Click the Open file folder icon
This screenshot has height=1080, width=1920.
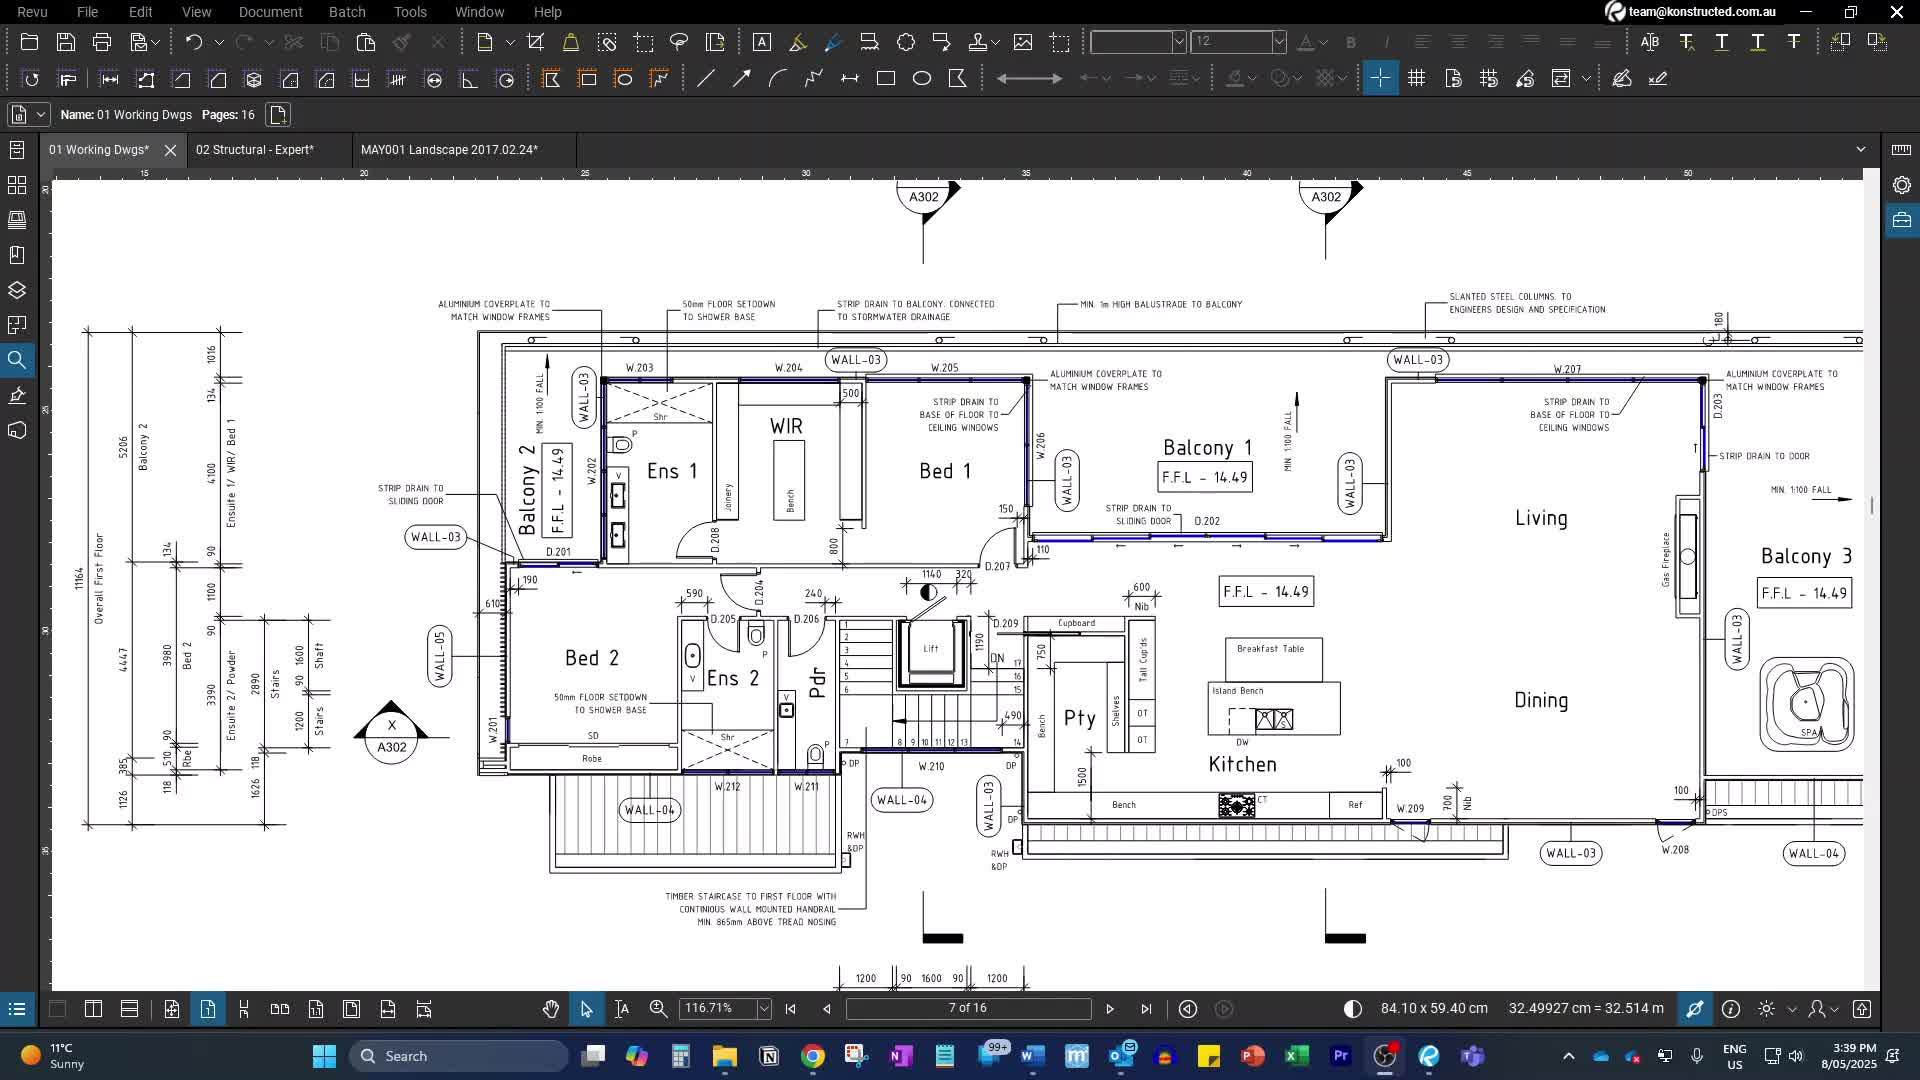coord(29,42)
